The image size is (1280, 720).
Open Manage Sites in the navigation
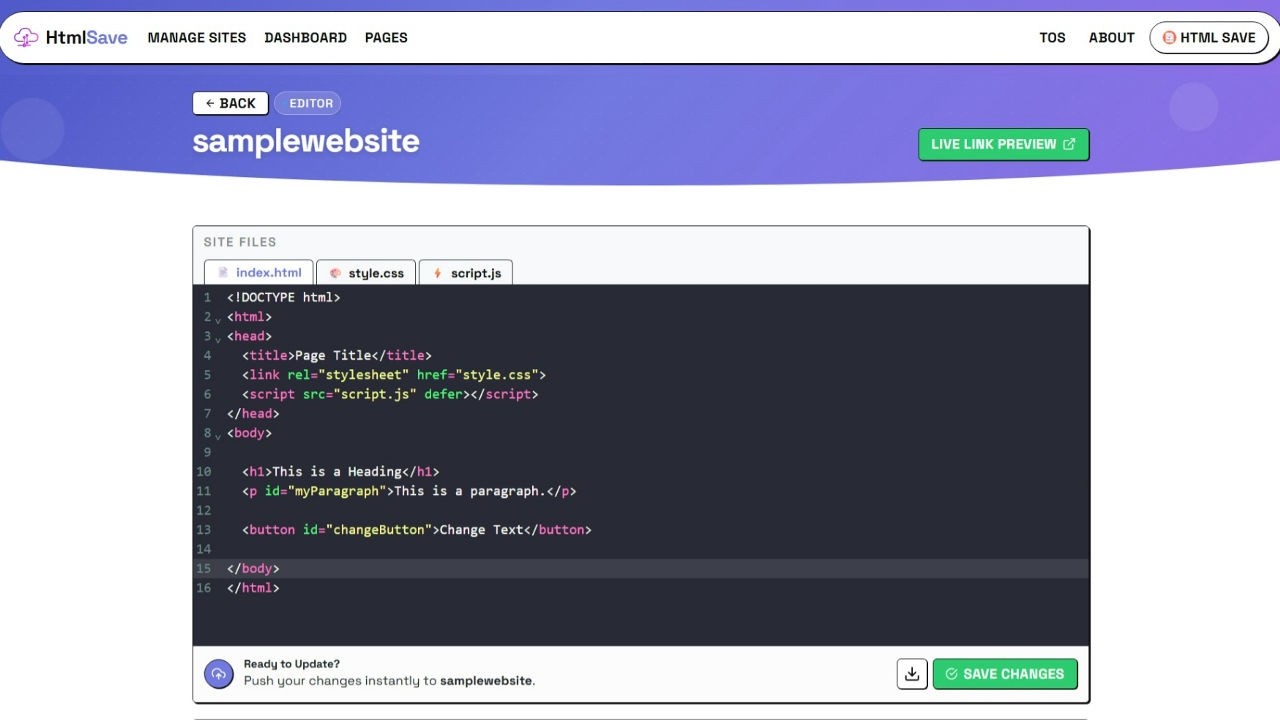(197, 38)
